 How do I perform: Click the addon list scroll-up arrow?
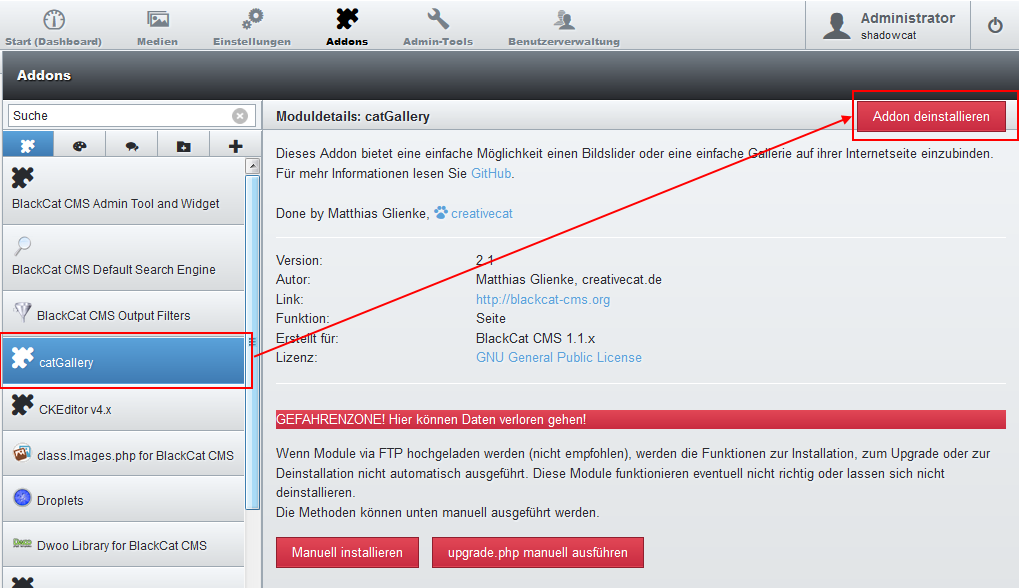[252, 166]
